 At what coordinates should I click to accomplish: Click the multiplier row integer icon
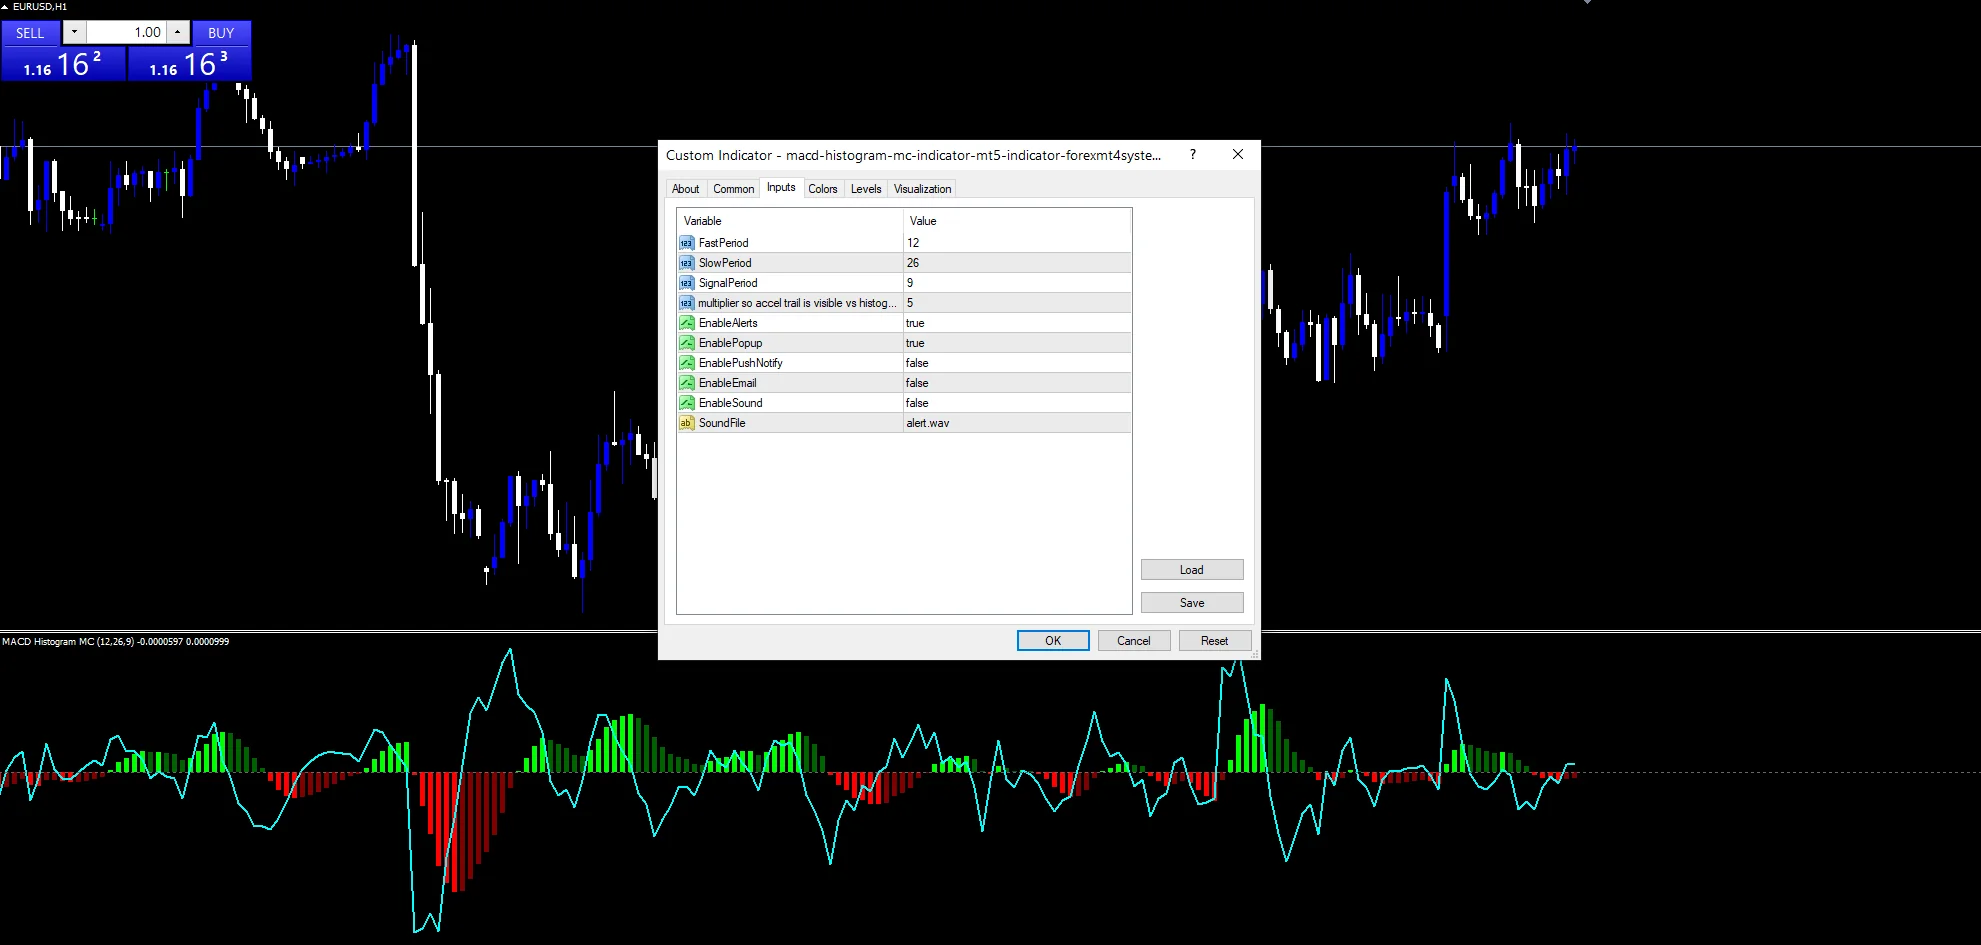tap(686, 303)
